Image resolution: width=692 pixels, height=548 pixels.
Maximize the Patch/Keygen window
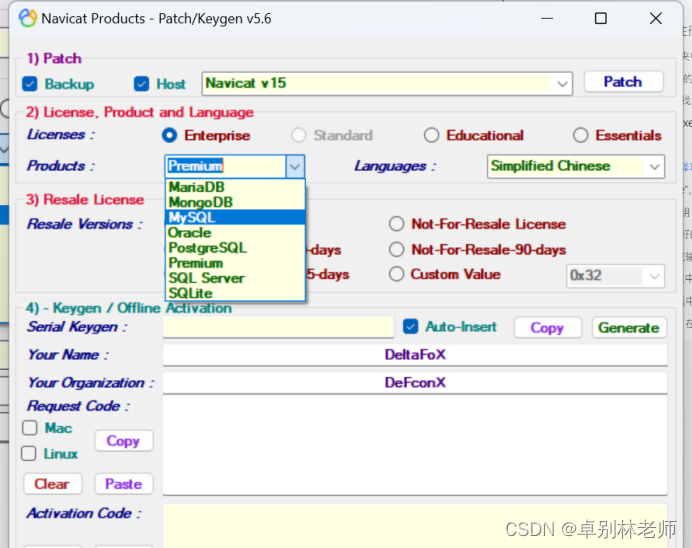point(601,19)
